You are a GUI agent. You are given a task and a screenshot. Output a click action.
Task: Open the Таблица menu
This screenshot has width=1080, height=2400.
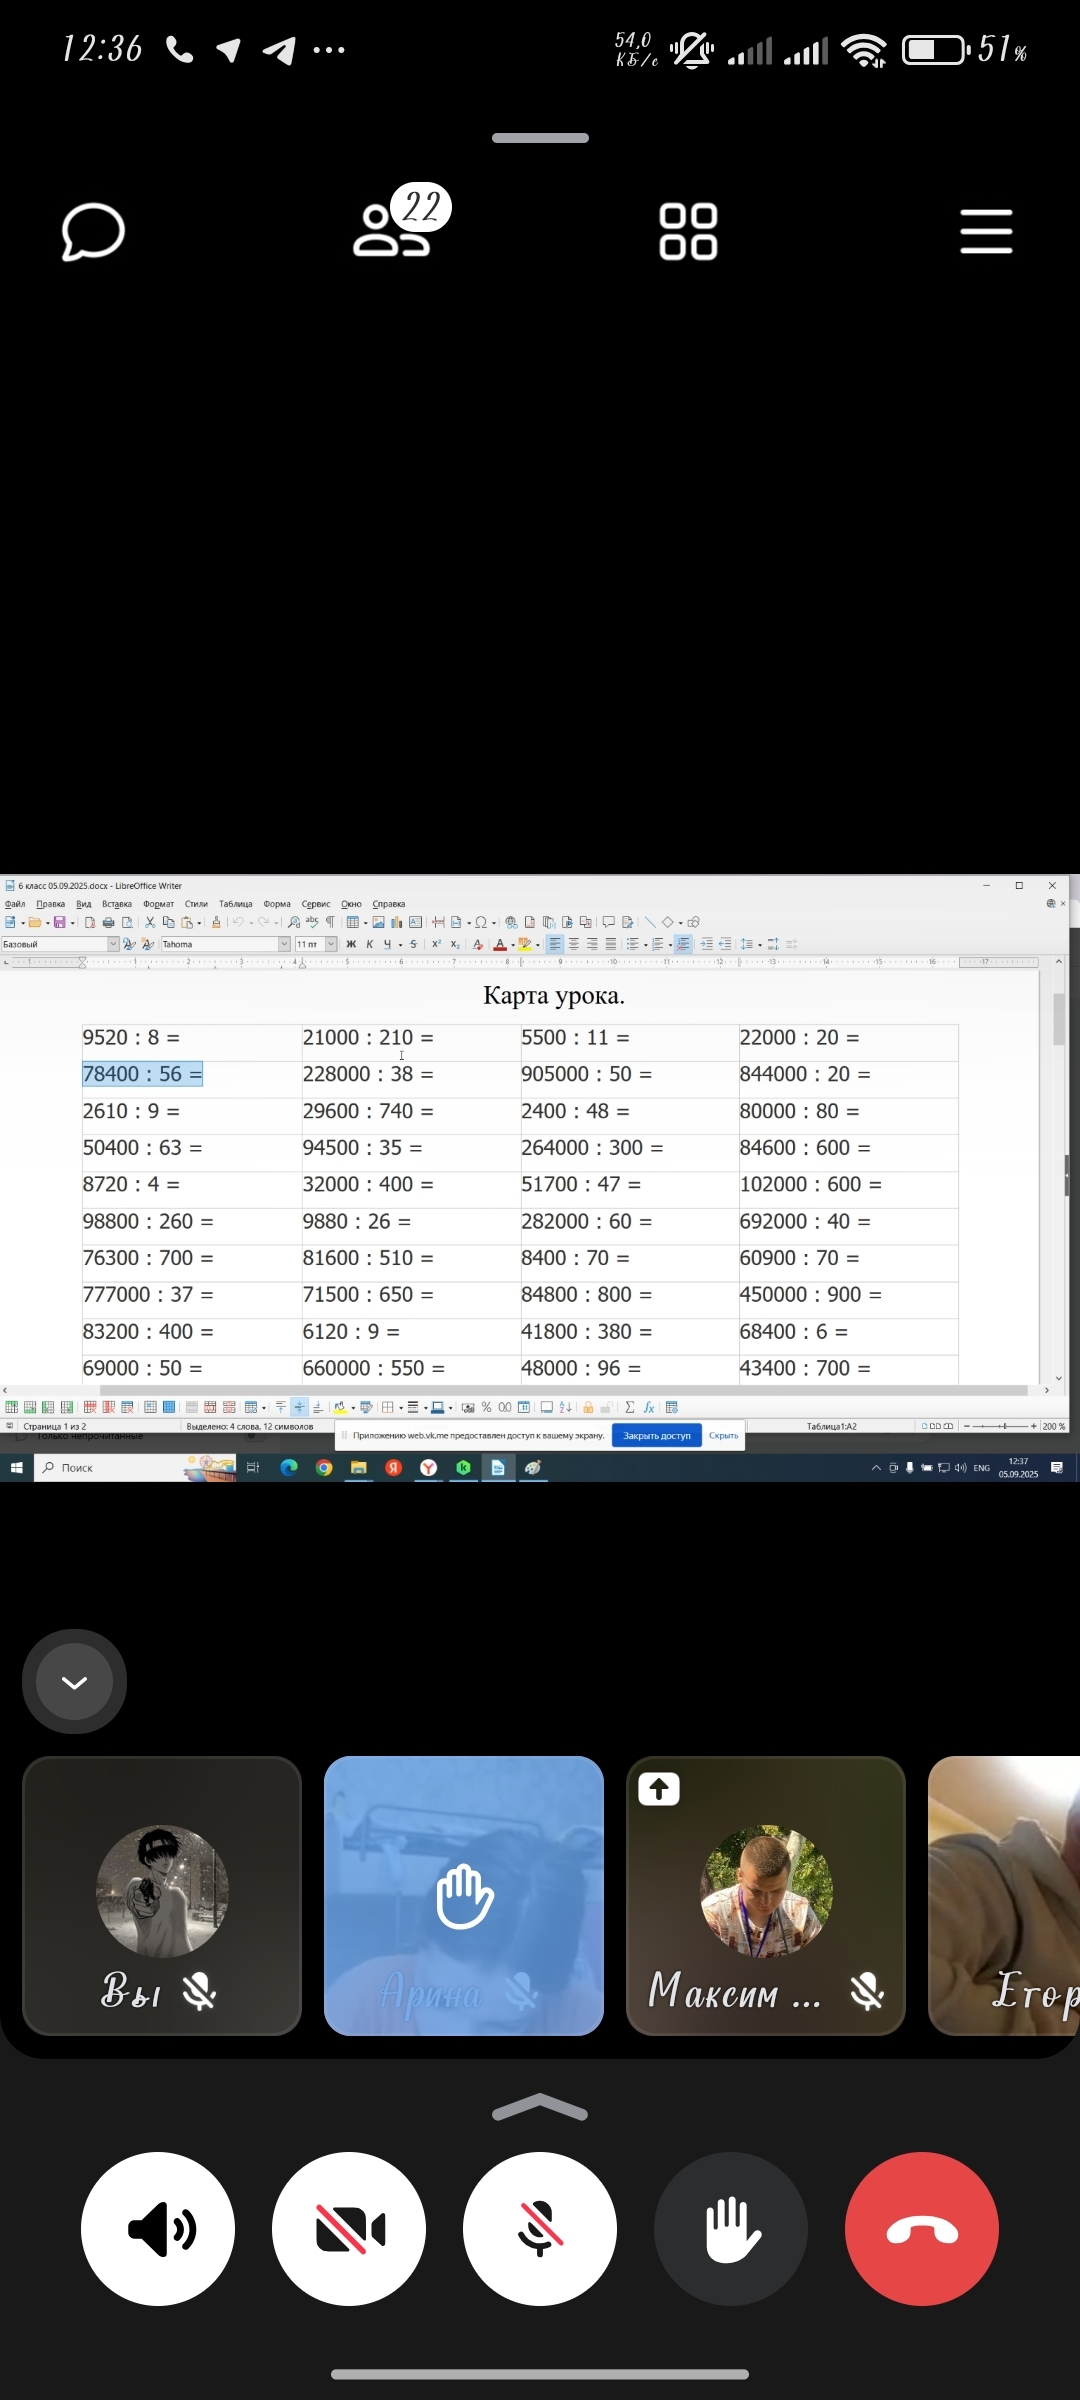pos(236,904)
